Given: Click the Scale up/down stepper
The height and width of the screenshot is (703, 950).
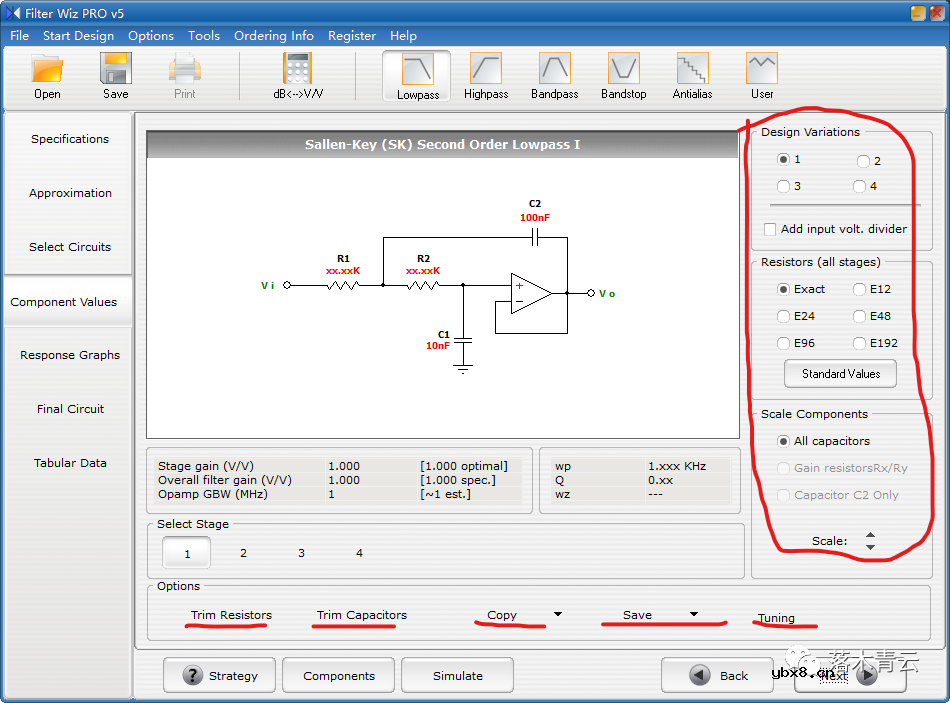Looking at the screenshot, I should click(870, 541).
